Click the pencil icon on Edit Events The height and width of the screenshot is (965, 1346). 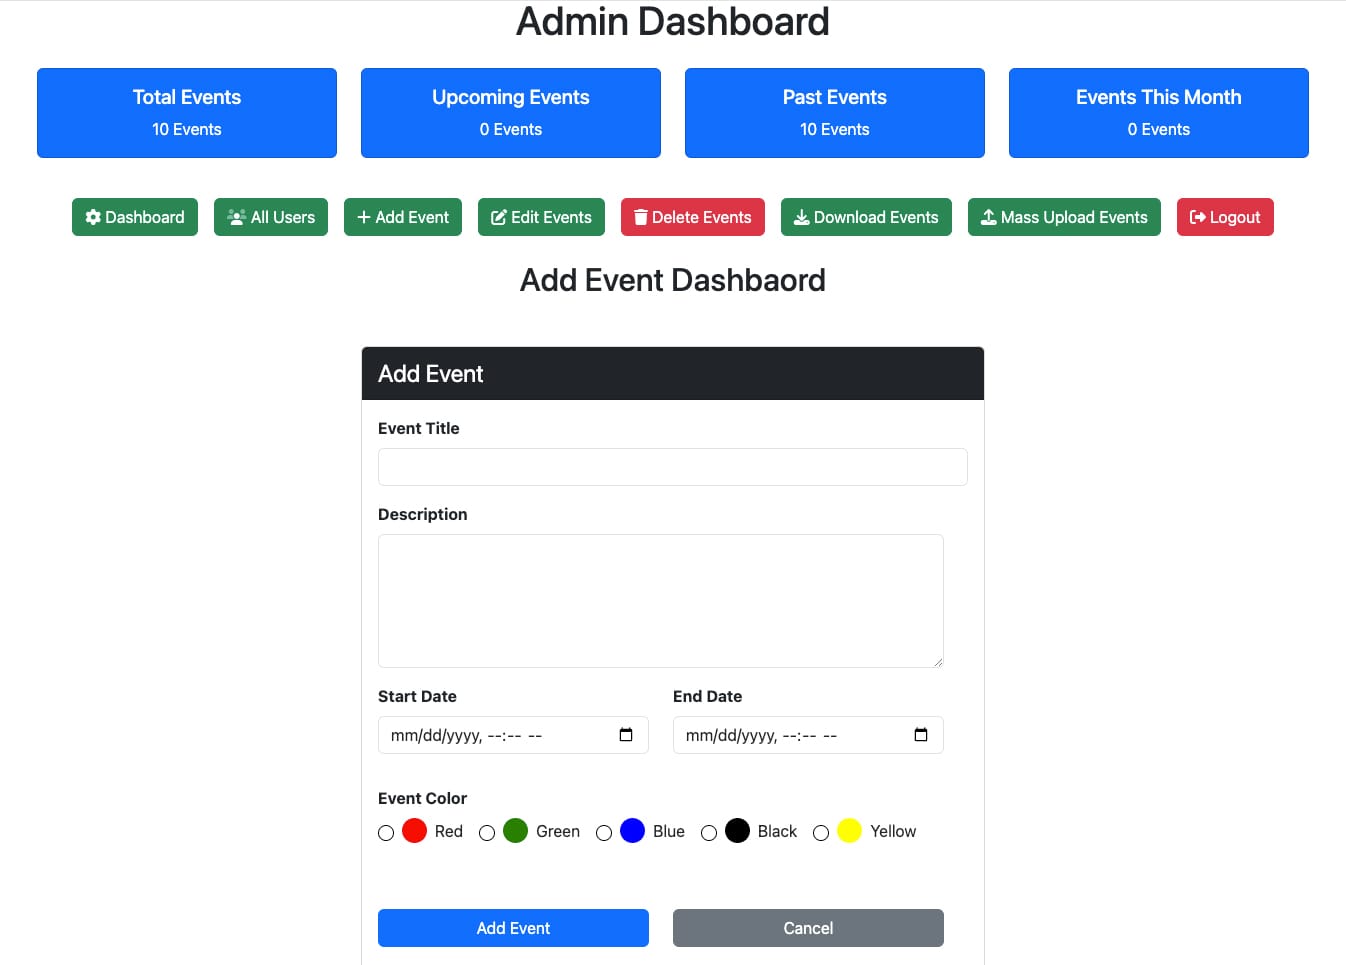498,217
